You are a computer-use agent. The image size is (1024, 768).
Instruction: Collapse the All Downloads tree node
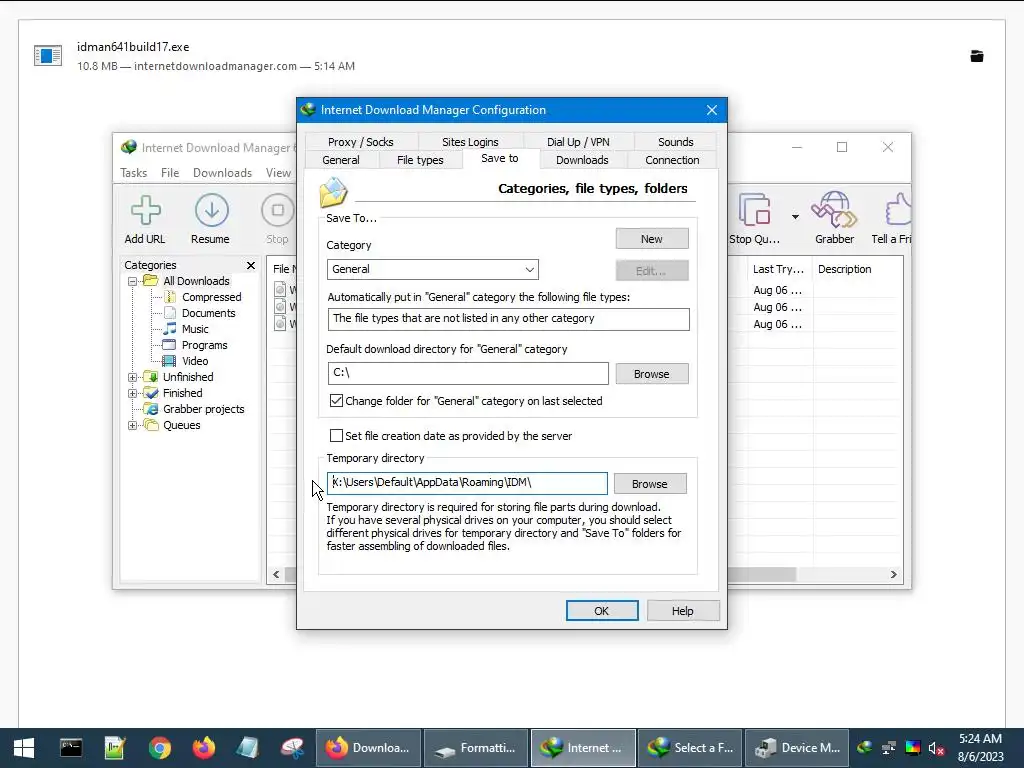click(x=133, y=281)
